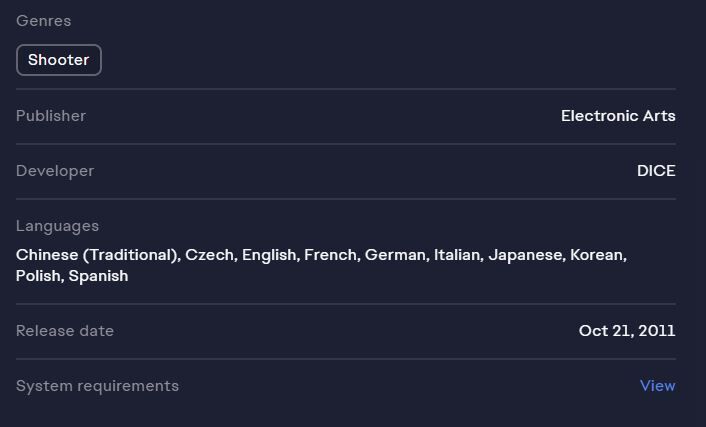Click the word Czech in languages
Image resolution: width=706 pixels, height=427 pixels.
pyautogui.click(x=210, y=255)
